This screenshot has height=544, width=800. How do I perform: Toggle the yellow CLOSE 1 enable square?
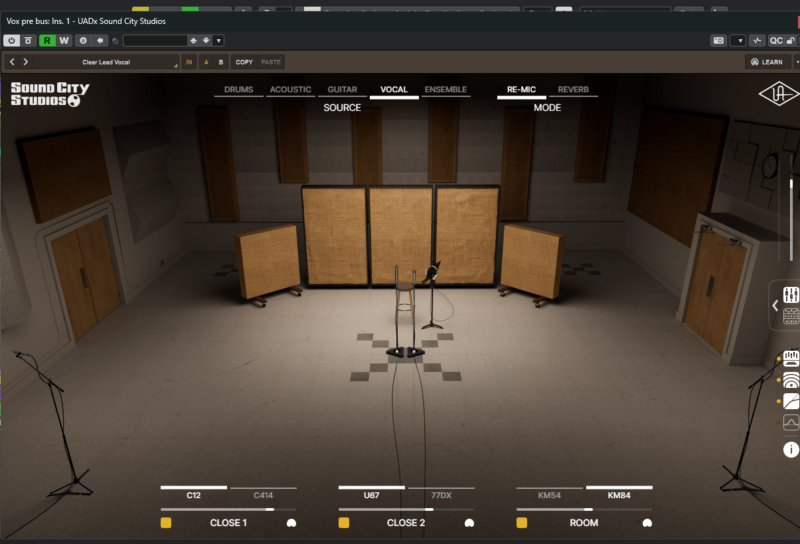[x=166, y=523]
